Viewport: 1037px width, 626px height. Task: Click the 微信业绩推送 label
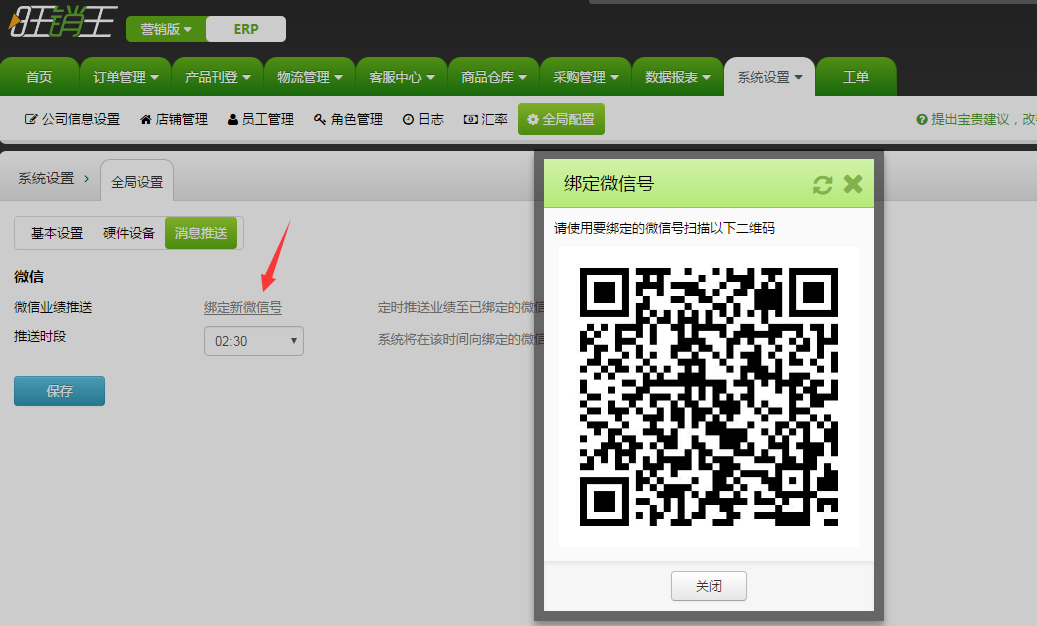(x=53, y=307)
